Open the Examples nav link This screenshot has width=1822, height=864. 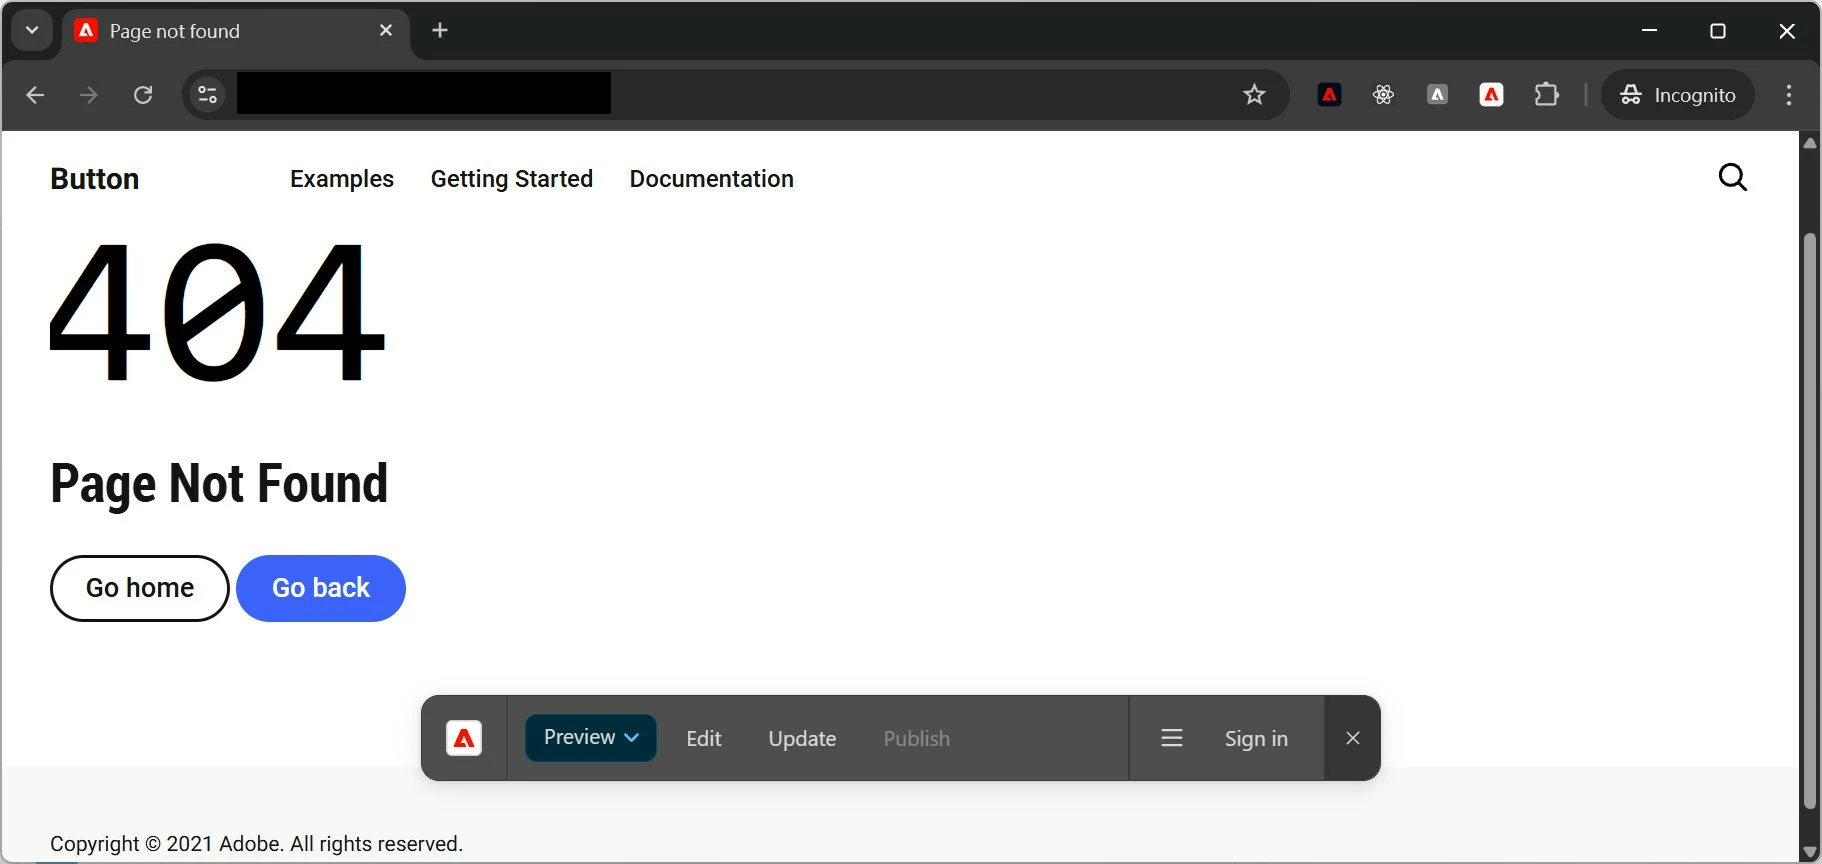342,179
